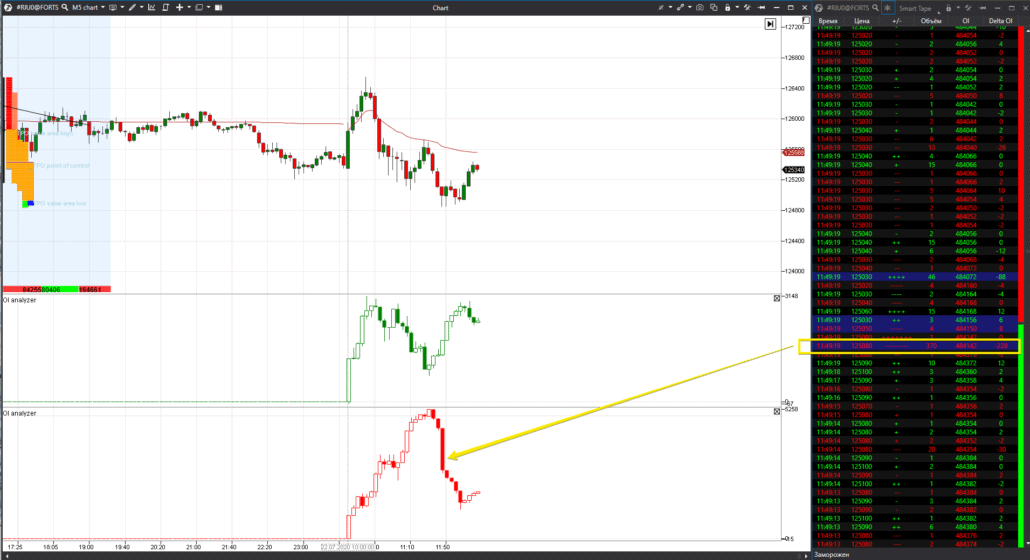Open the search icon in Chart window
Image resolution: width=1030 pixels, height=560 pixels.
(64, 7)
